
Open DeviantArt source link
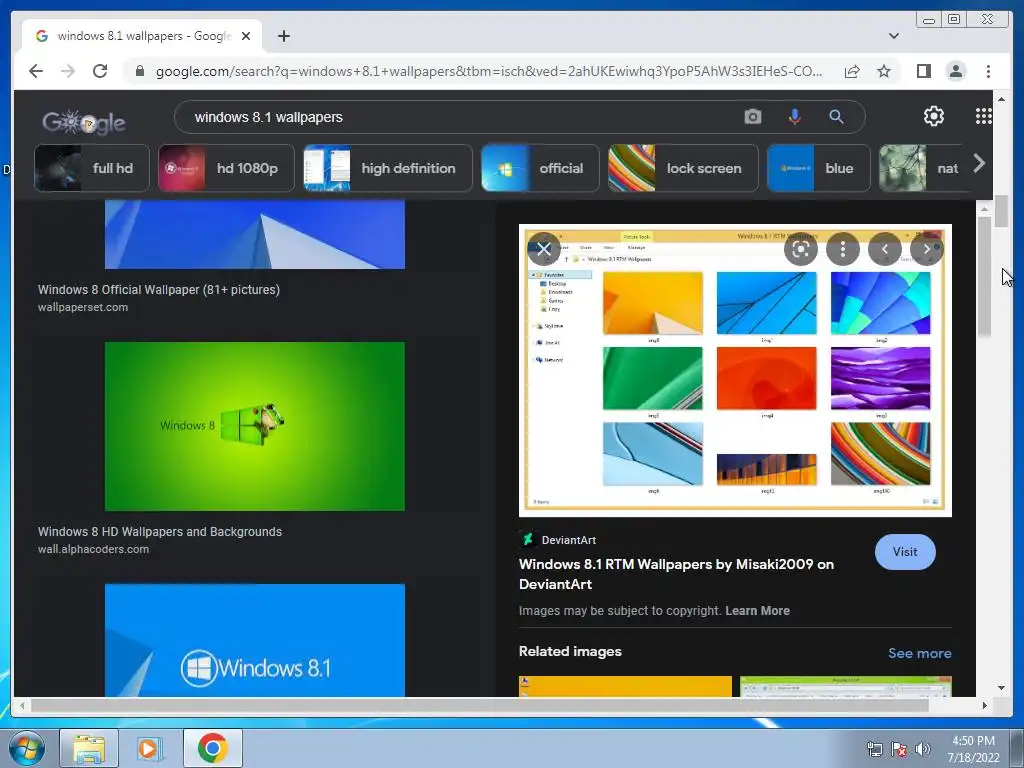[x=558, y=540]
